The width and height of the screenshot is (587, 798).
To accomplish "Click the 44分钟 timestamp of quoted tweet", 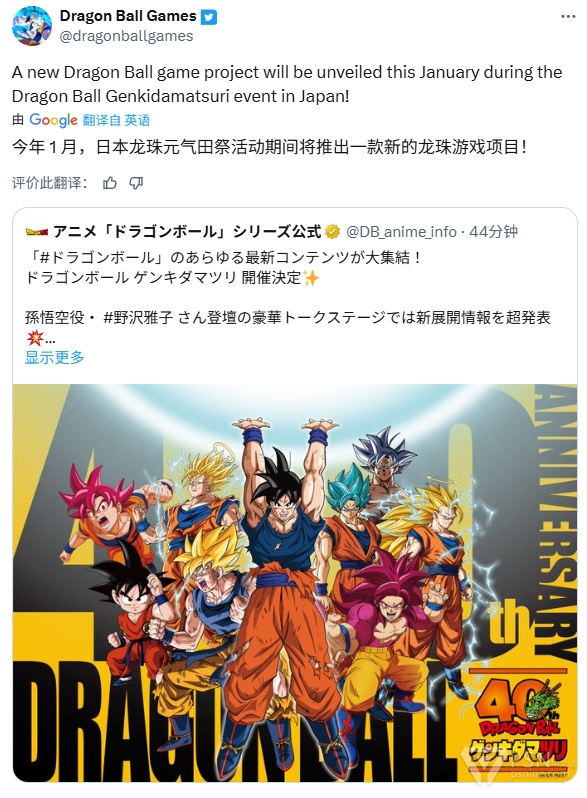I will 493,232.
